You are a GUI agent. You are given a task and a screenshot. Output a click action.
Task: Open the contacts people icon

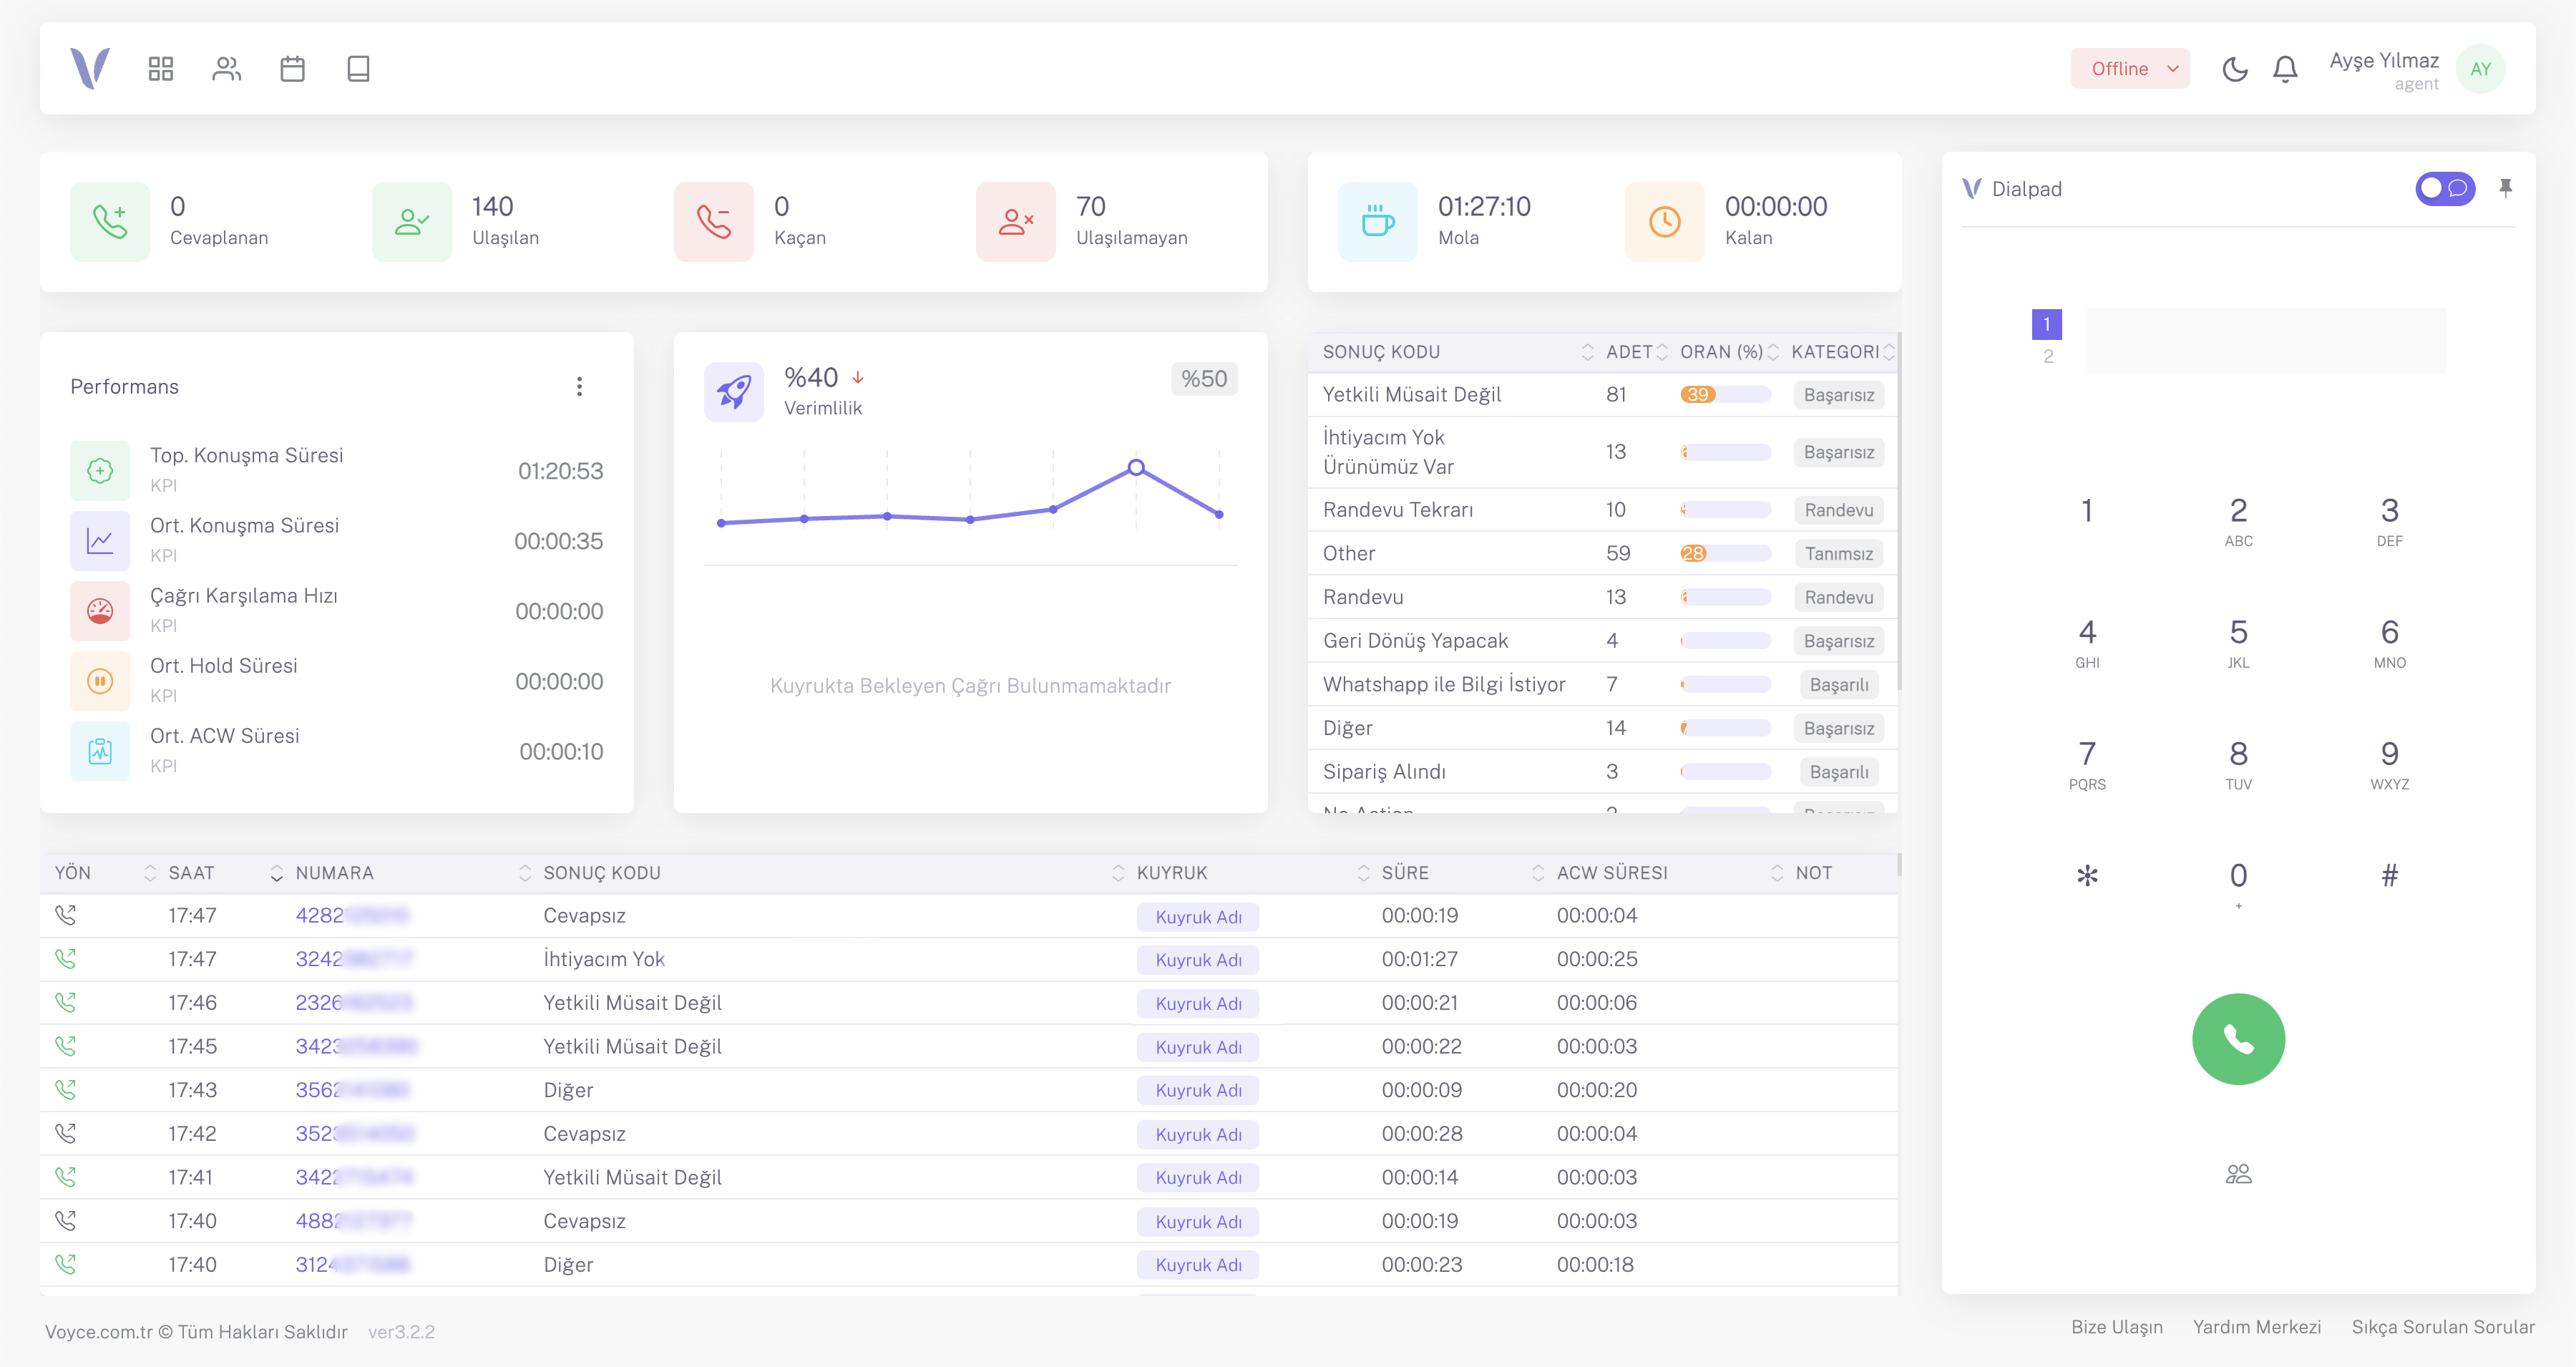227,68
